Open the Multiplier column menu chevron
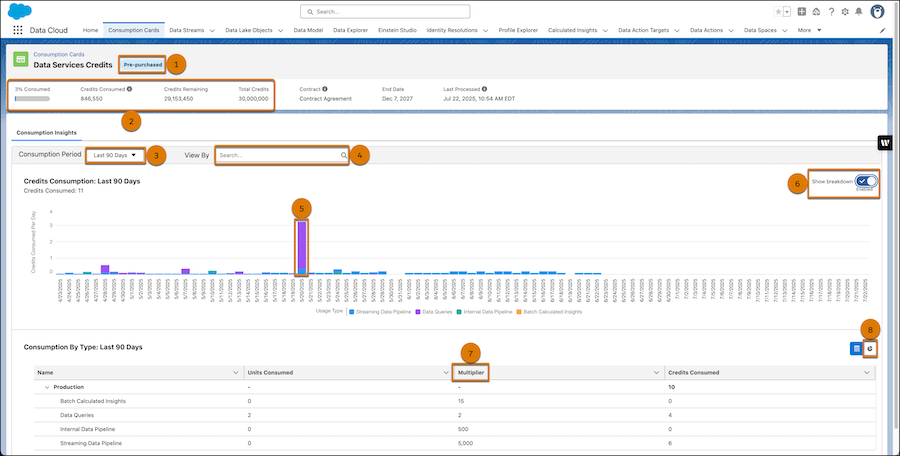 [x=657, y=373]
